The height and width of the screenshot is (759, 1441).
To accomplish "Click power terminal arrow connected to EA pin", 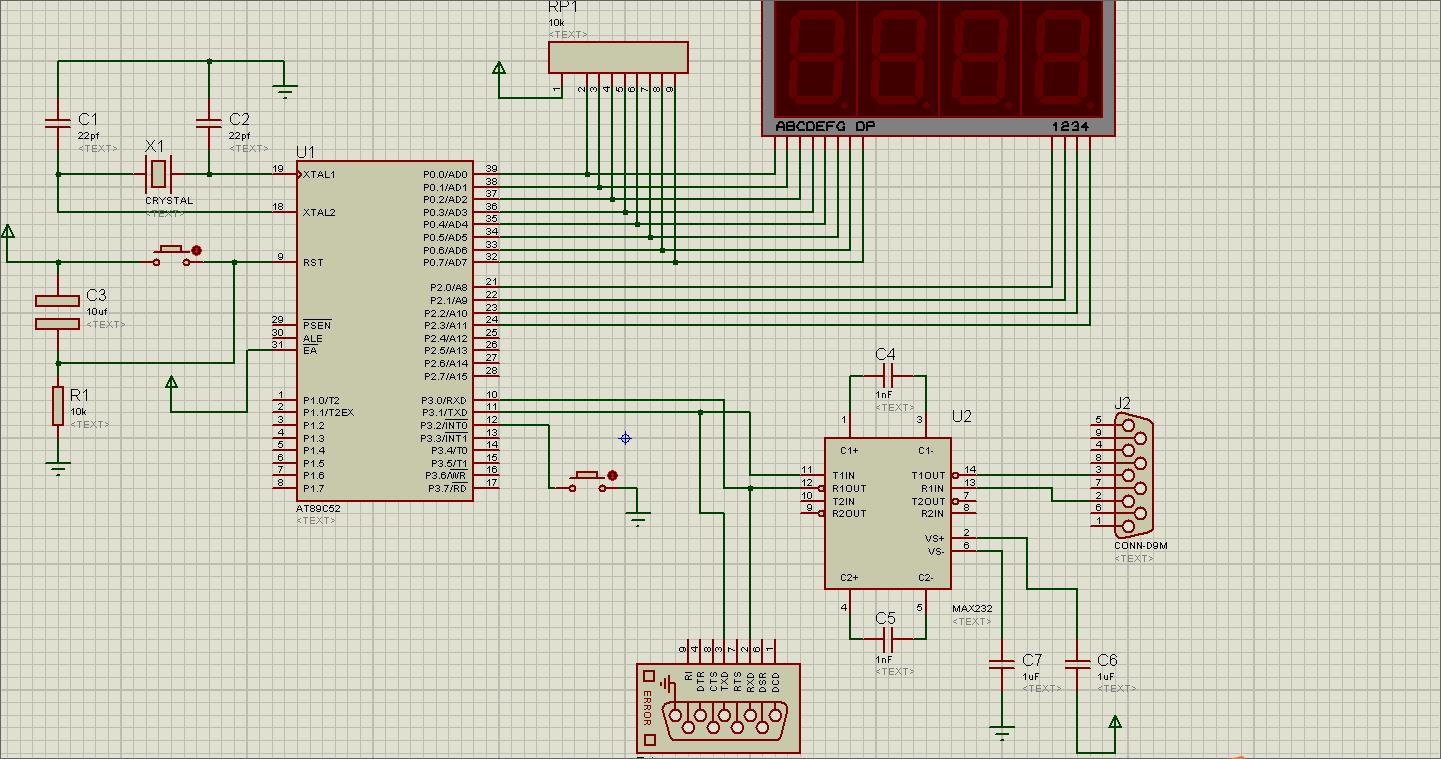I will tap(171, 382).
